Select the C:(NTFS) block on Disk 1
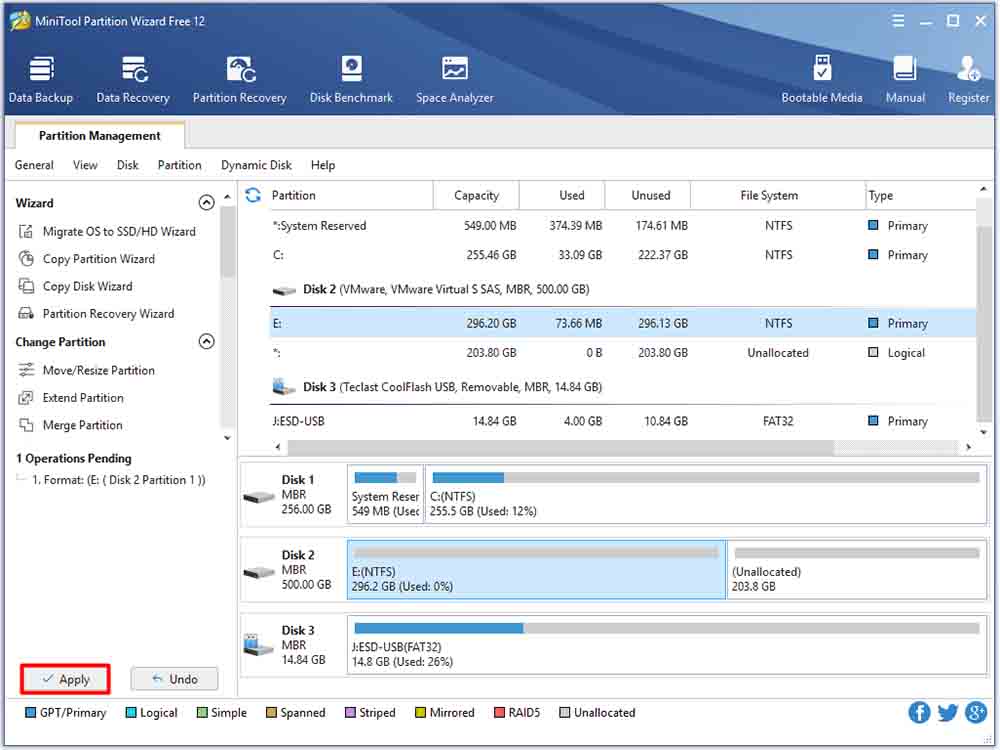The height and width of the screenshot is (750, 1000). click(705, 495)
